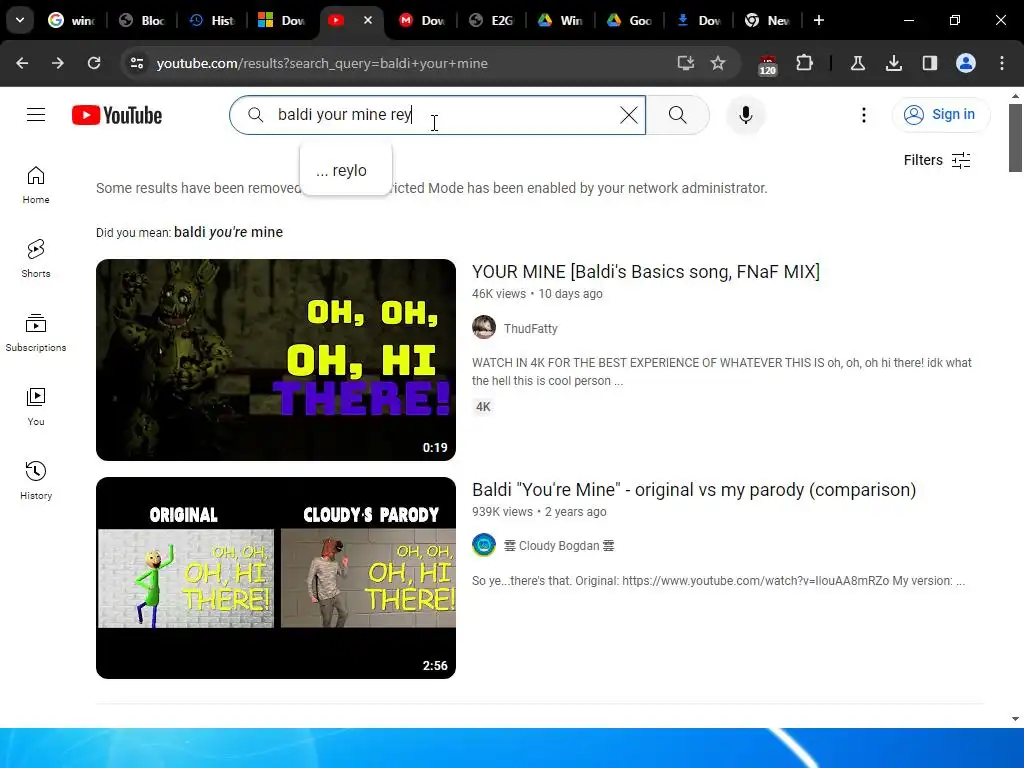Clear the search box with X

pos(628,115)
